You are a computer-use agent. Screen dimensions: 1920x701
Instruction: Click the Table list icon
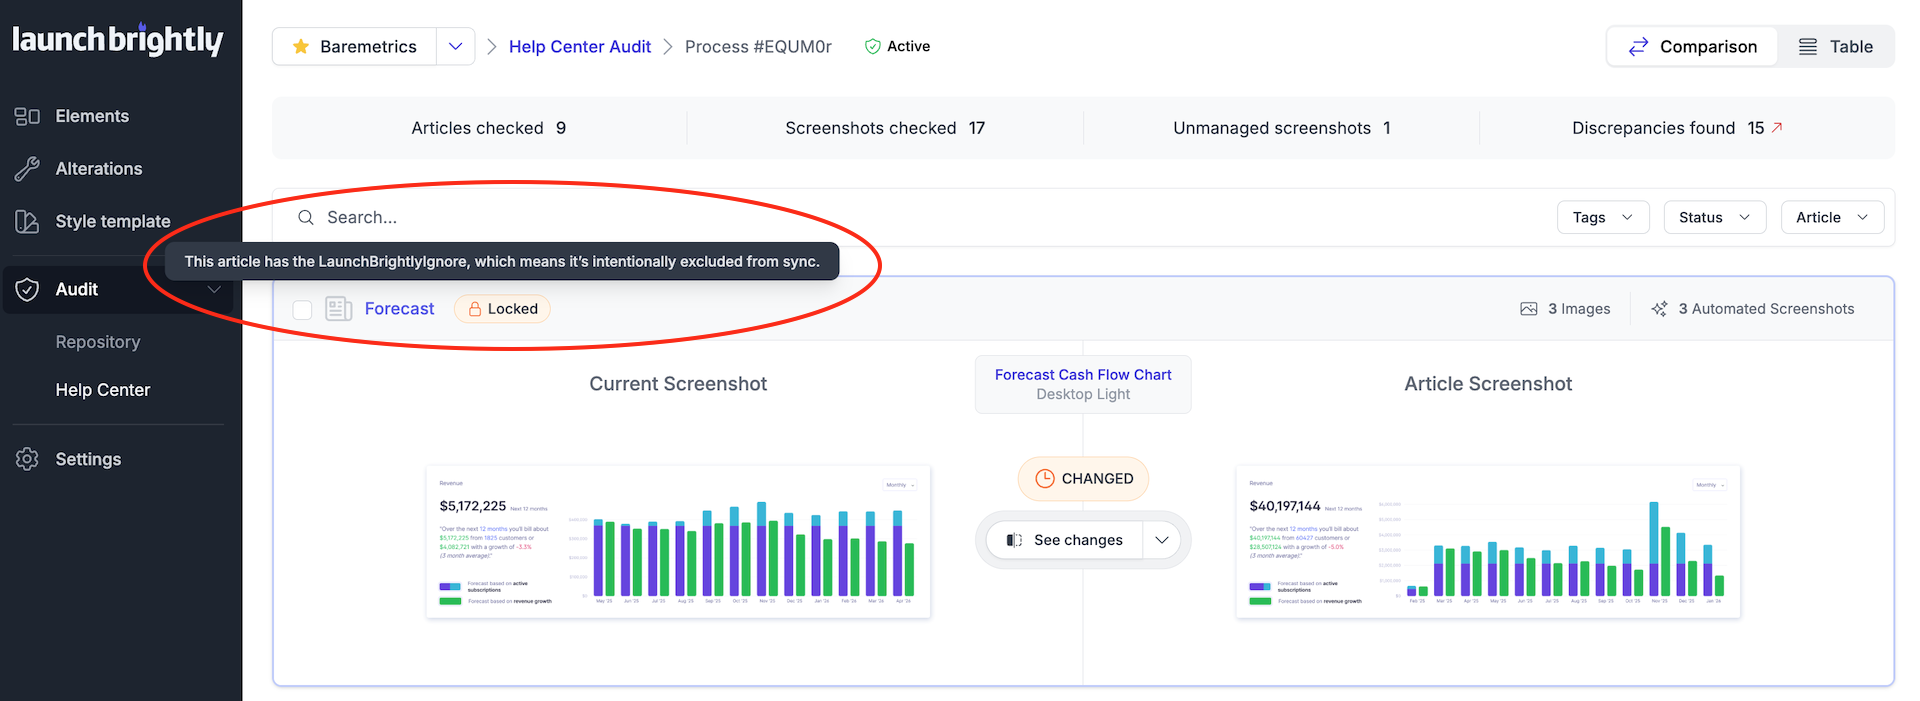coord(1808,47)
